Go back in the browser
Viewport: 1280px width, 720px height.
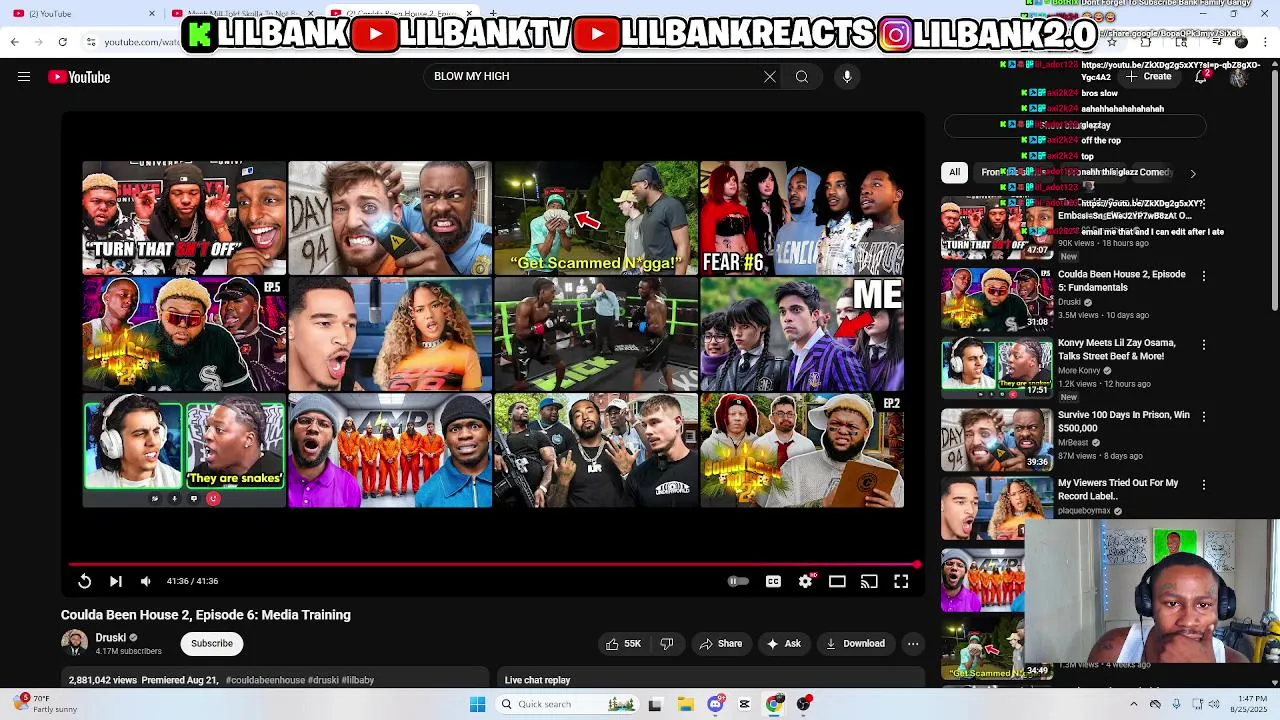click(14, 42)
